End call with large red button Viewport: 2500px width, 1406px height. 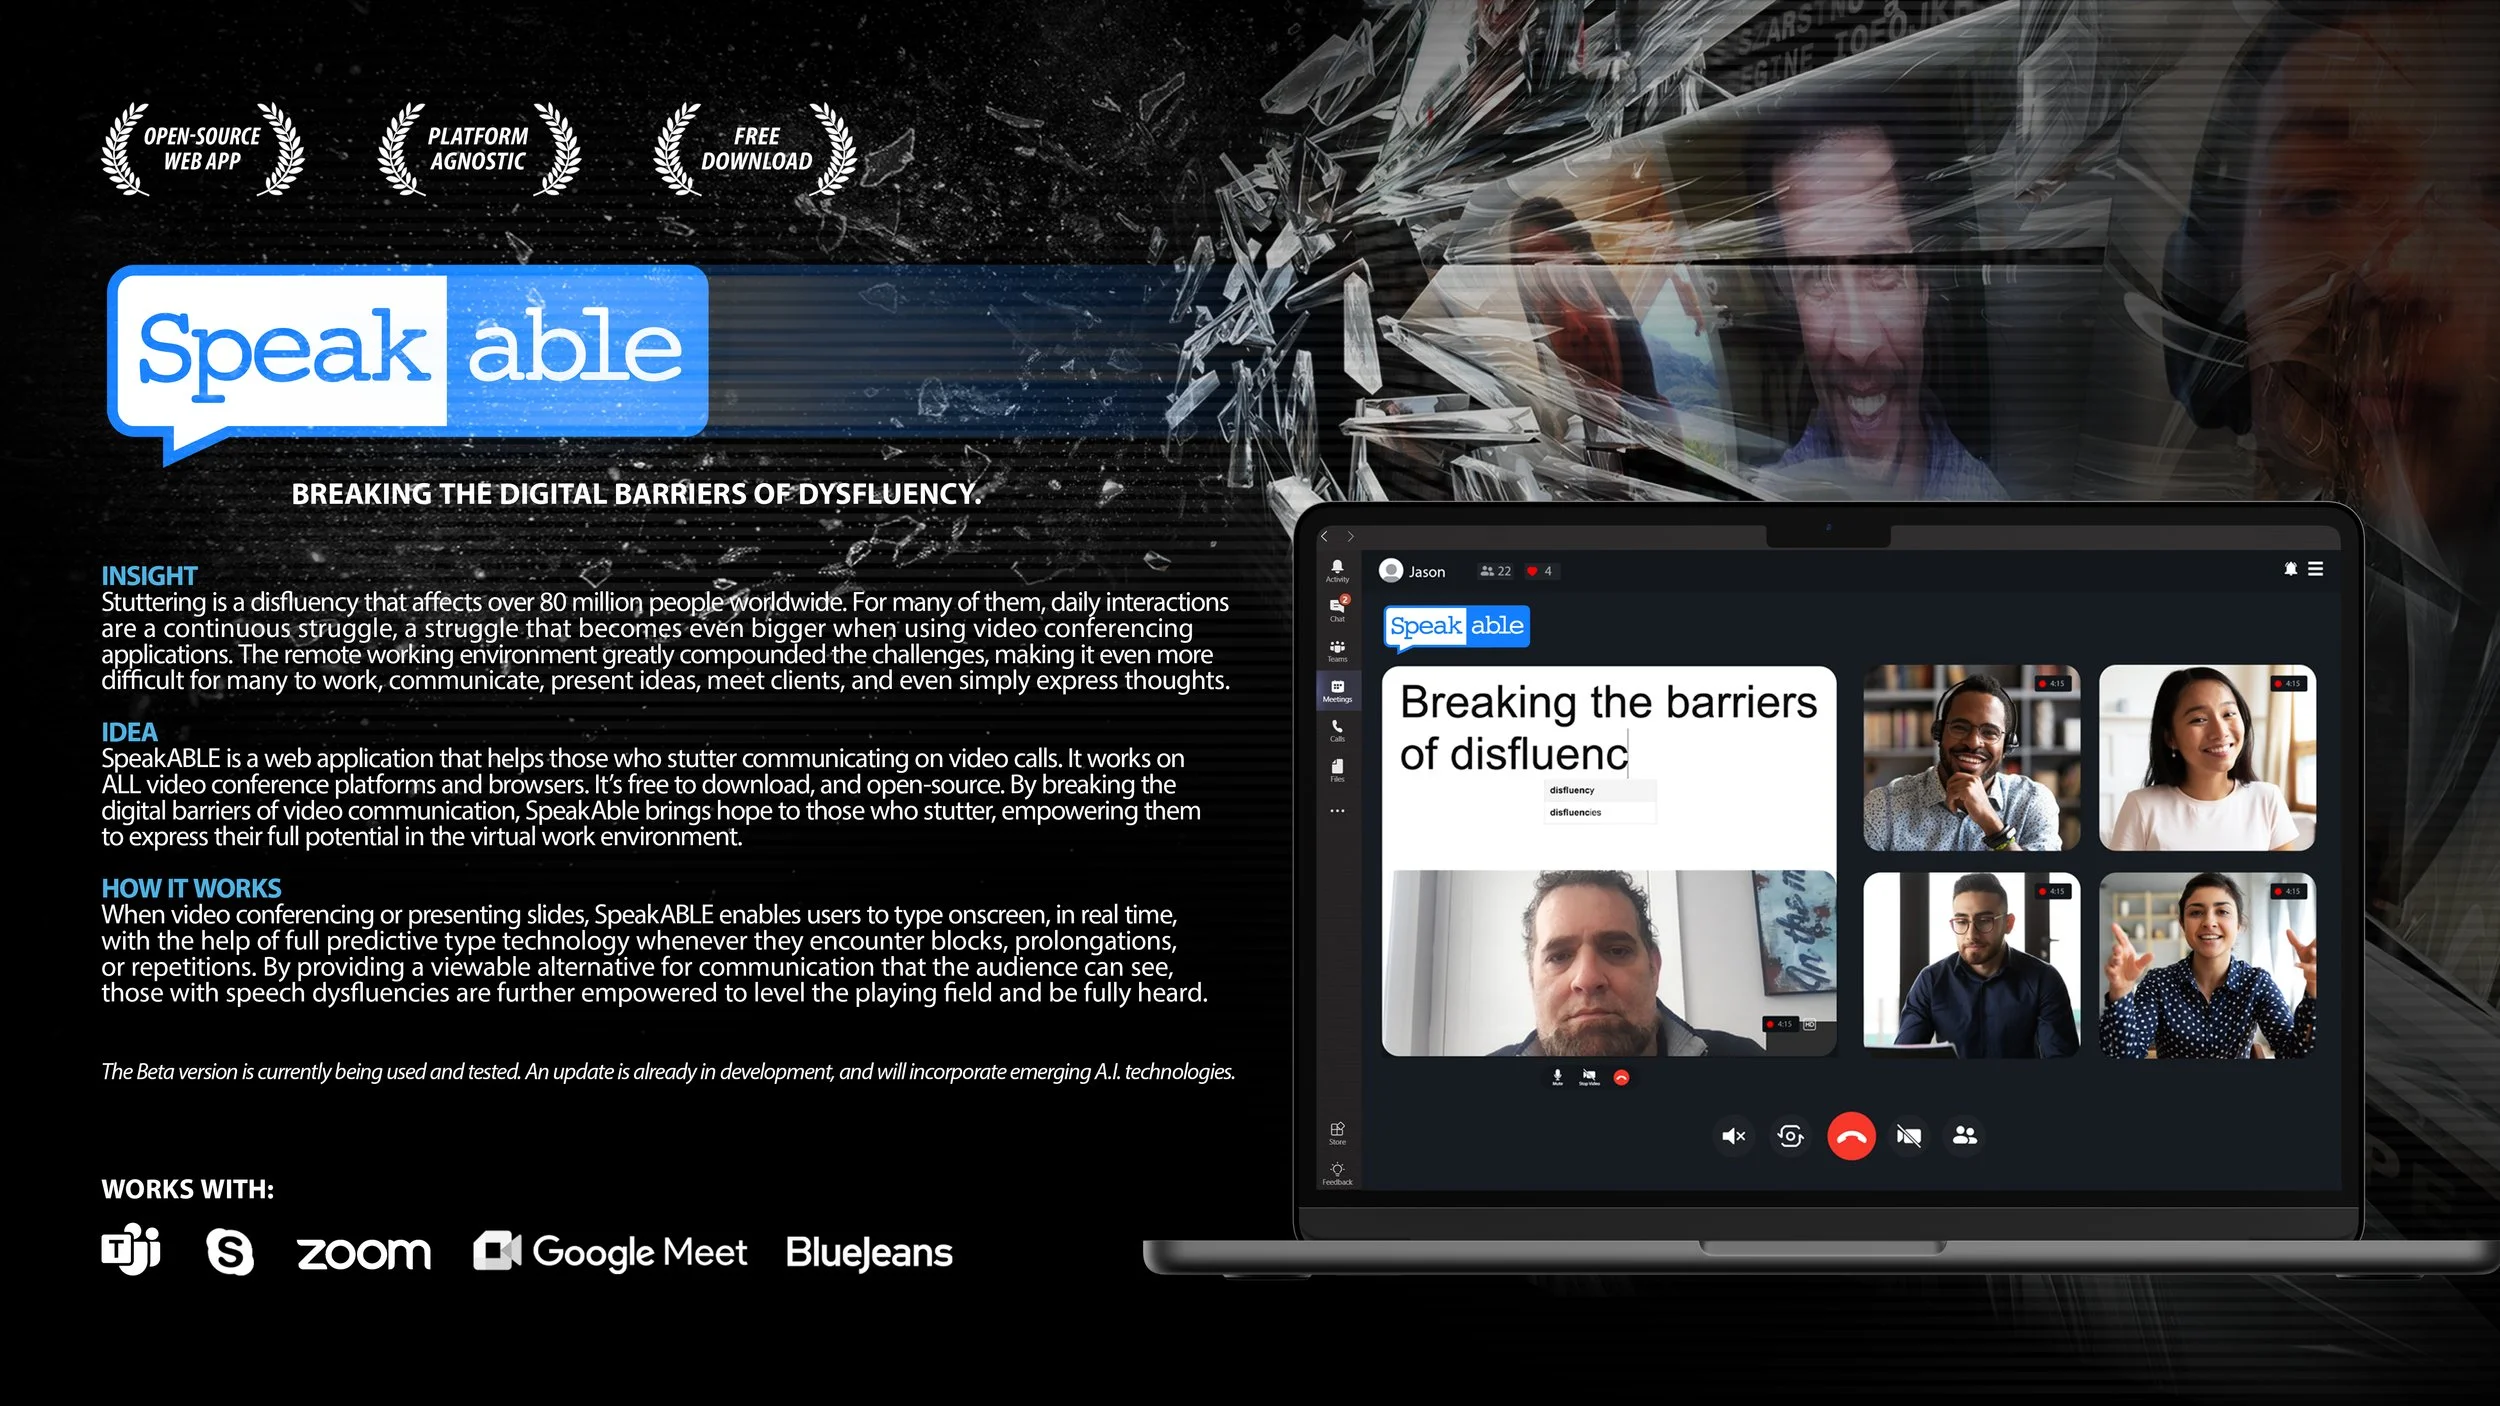(1851, 1136)
